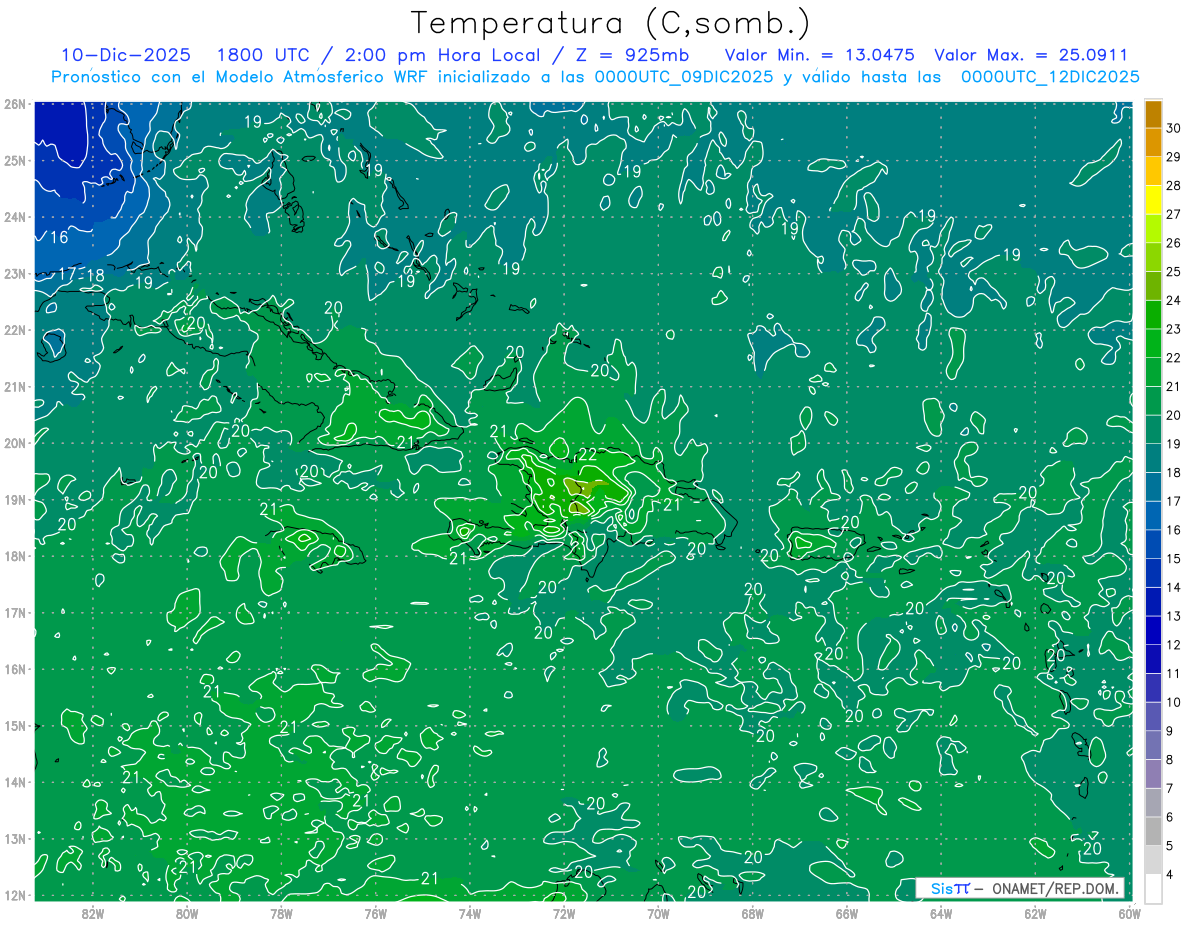Click the "62W" longitude axis label

[x=1035, y=913]
